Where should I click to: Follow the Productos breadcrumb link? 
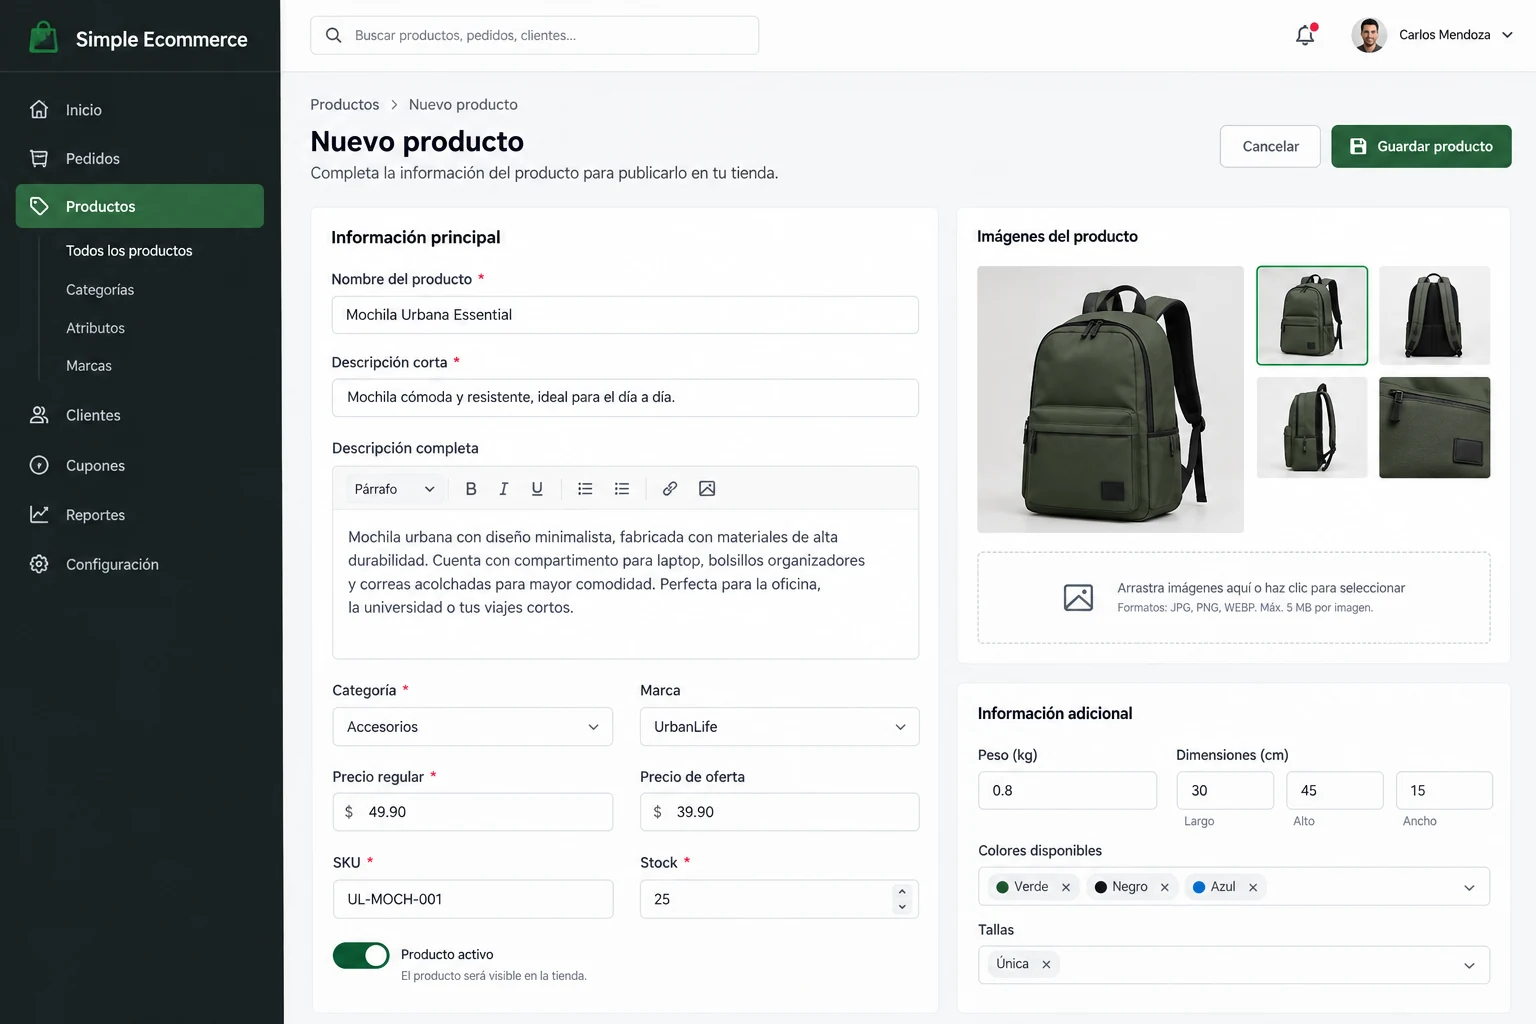click(345, 104)
